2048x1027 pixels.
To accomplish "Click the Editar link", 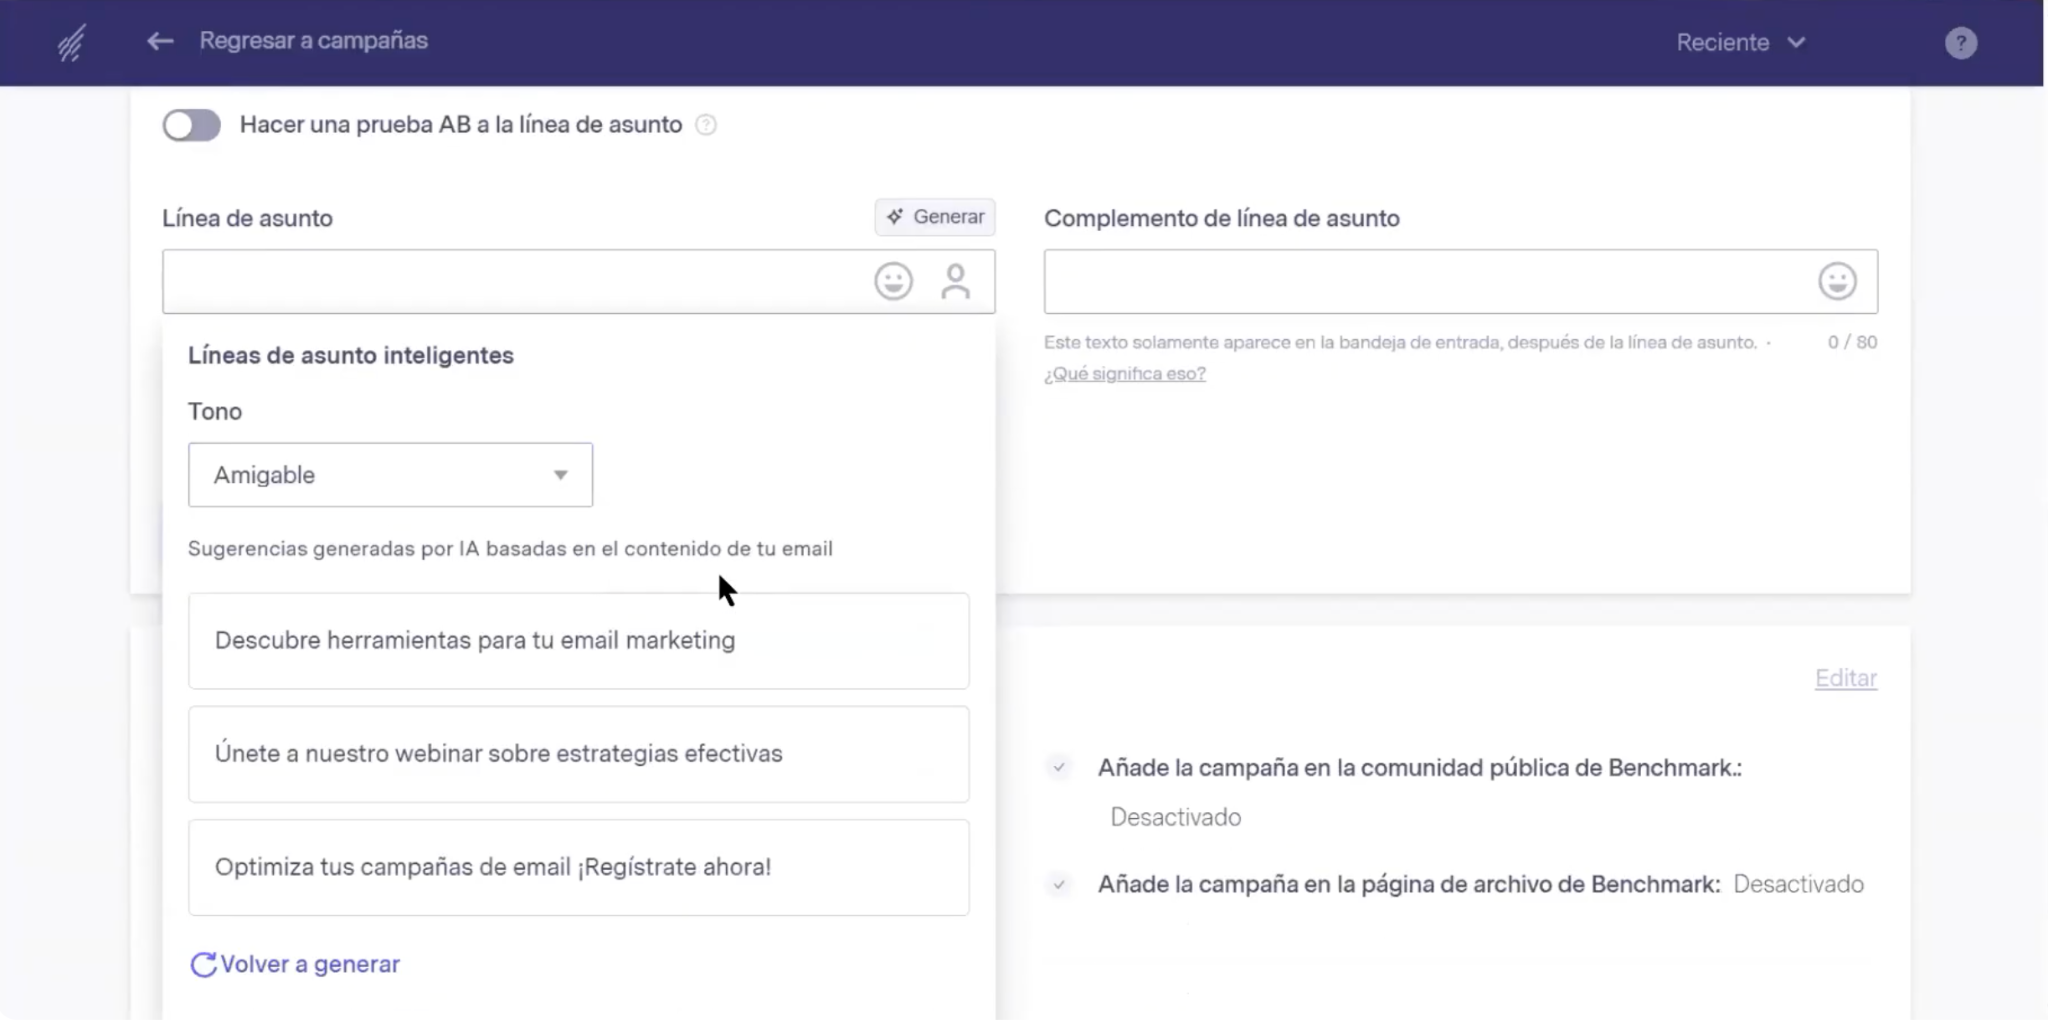I will tap(1846, 678).
